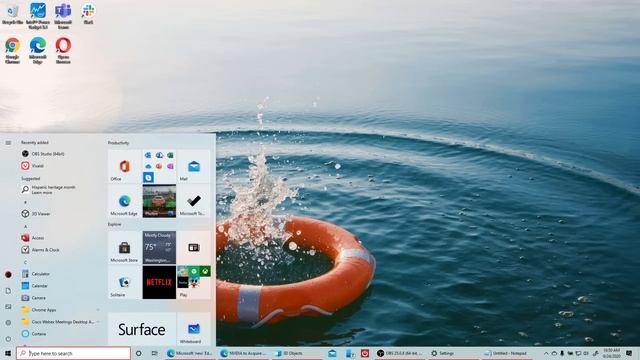
Task: Open the Recycle Bin desktop icon
Action: pyautogui.click(x=13, y=15)
